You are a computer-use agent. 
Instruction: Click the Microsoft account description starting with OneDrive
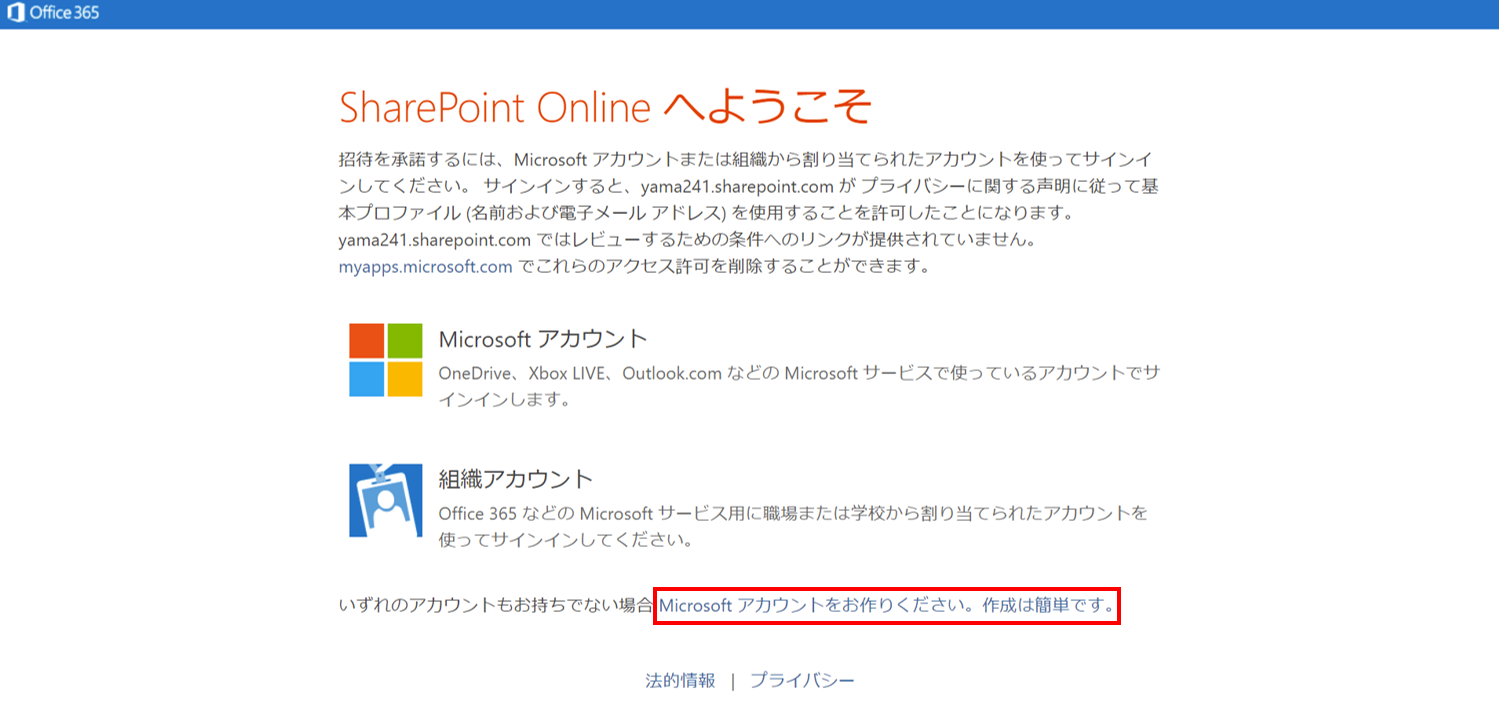pyautogui.click(x=798, y=386)
